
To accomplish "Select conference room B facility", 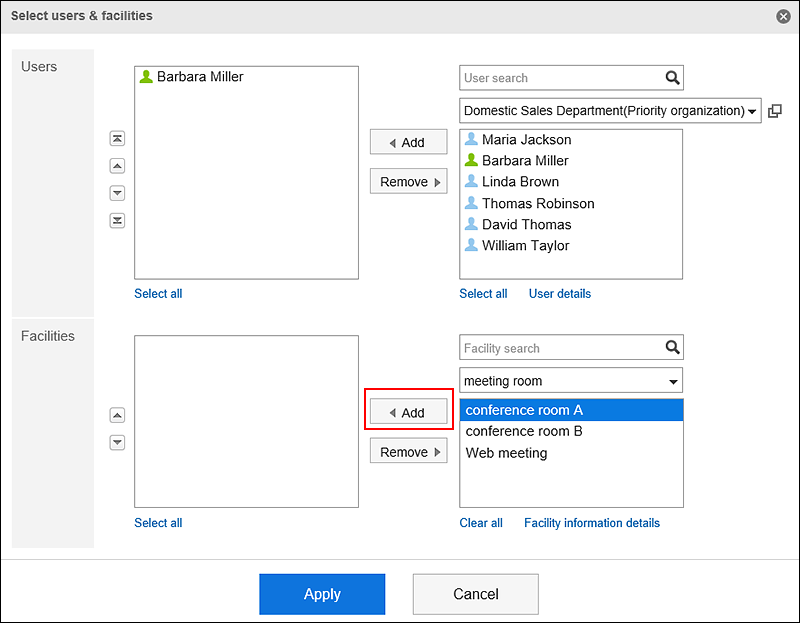I will (571, 431).
